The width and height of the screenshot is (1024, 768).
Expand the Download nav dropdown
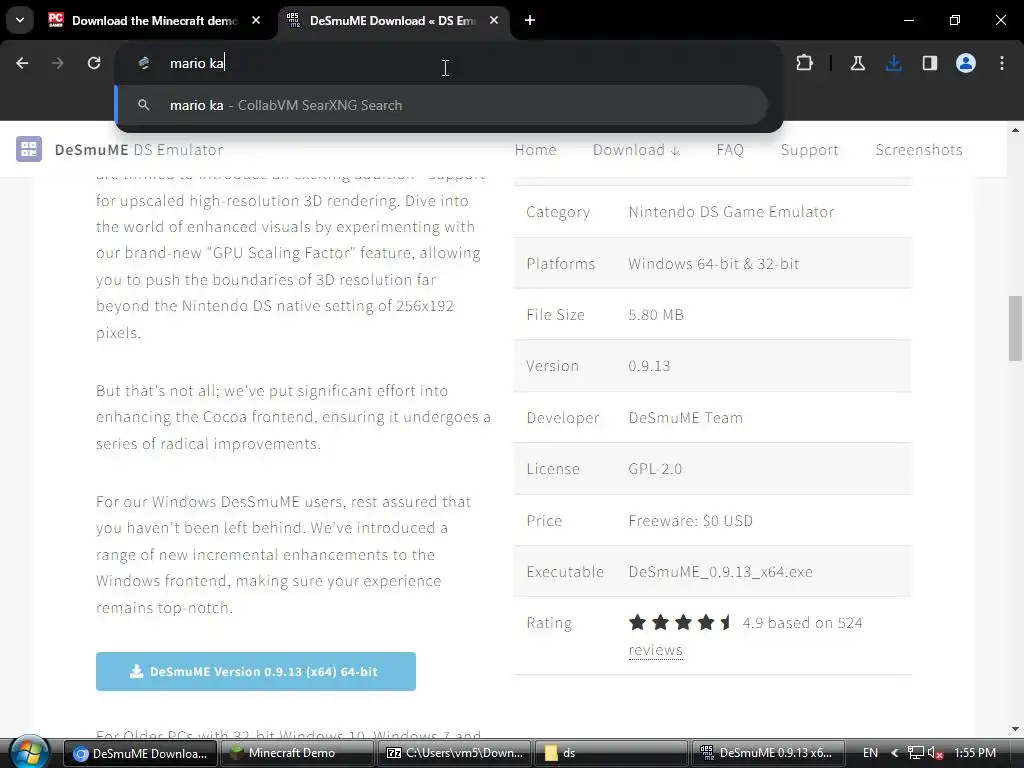coord(636,150)
